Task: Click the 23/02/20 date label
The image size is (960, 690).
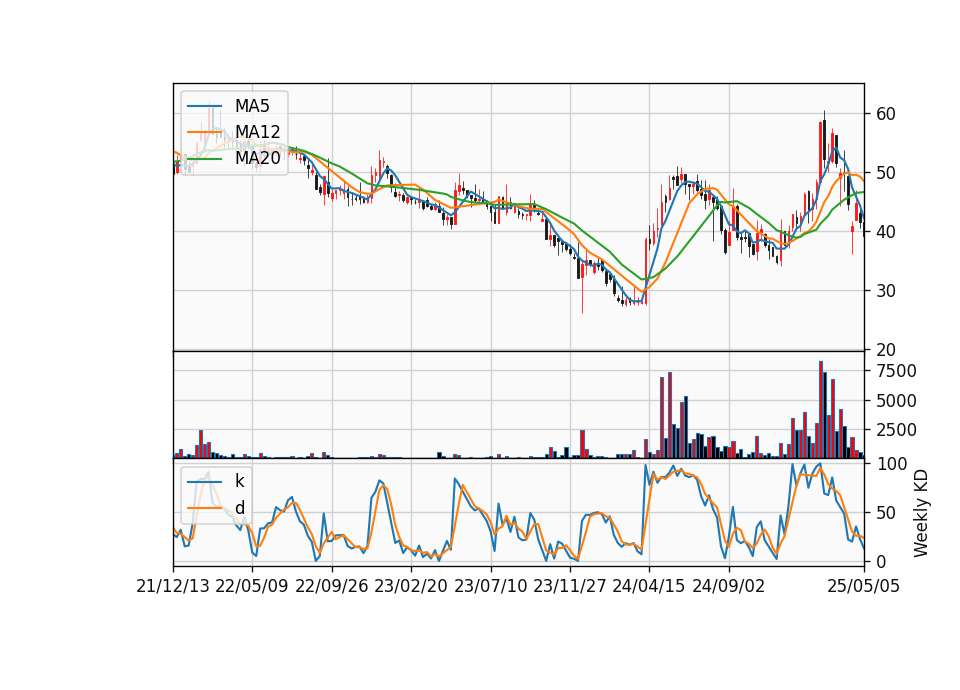Action: 411,587
